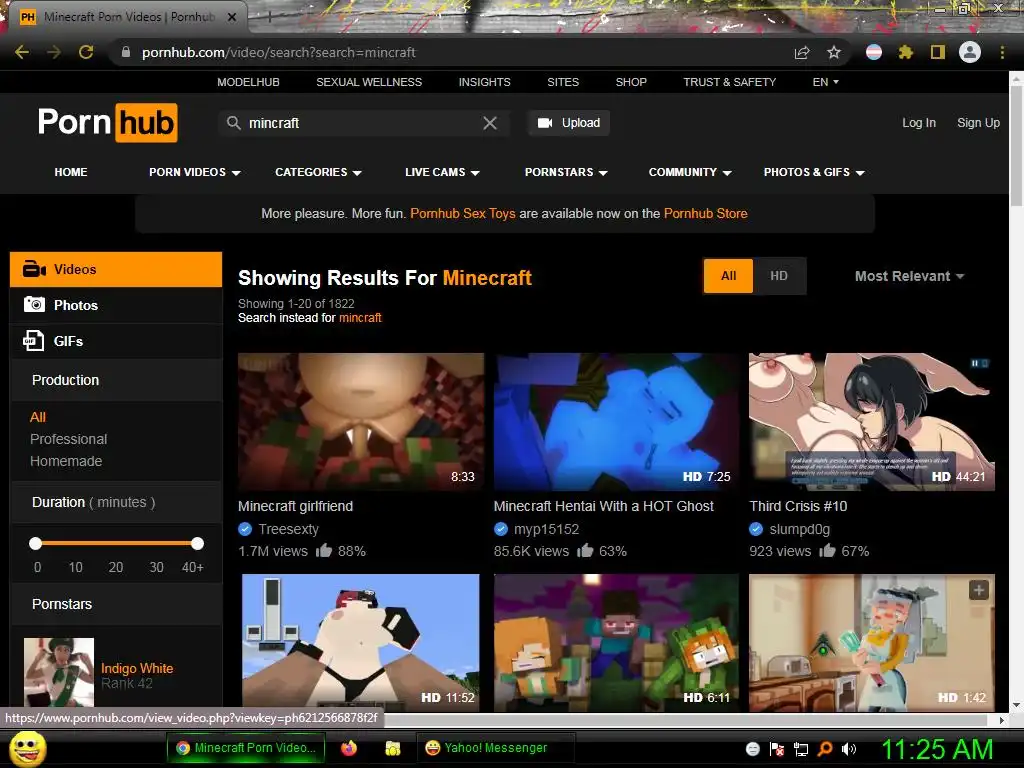The height and width of the screenshot is (768, 1024).
Task: Clear the search box with the X
Action: coord(490,123)
